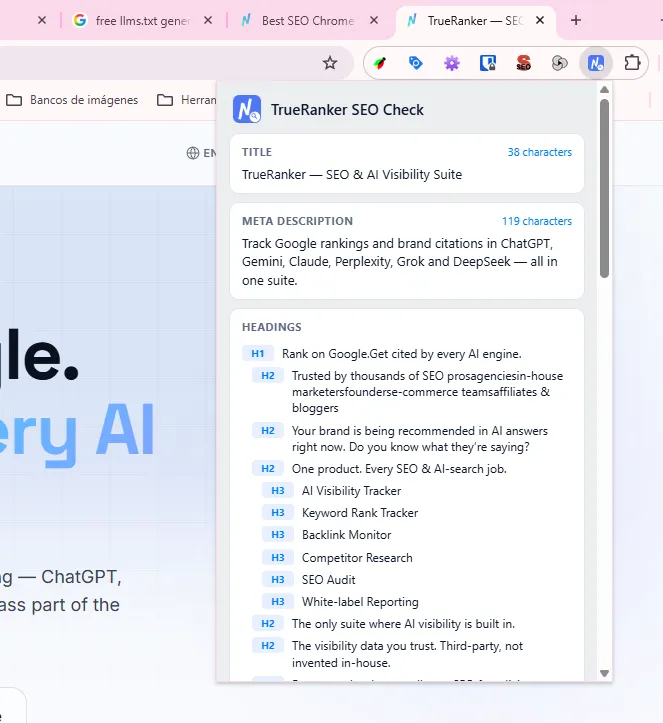Click the '38 characters' title count
This screenshot has height=723, width=663.
[x=539, y=152]
